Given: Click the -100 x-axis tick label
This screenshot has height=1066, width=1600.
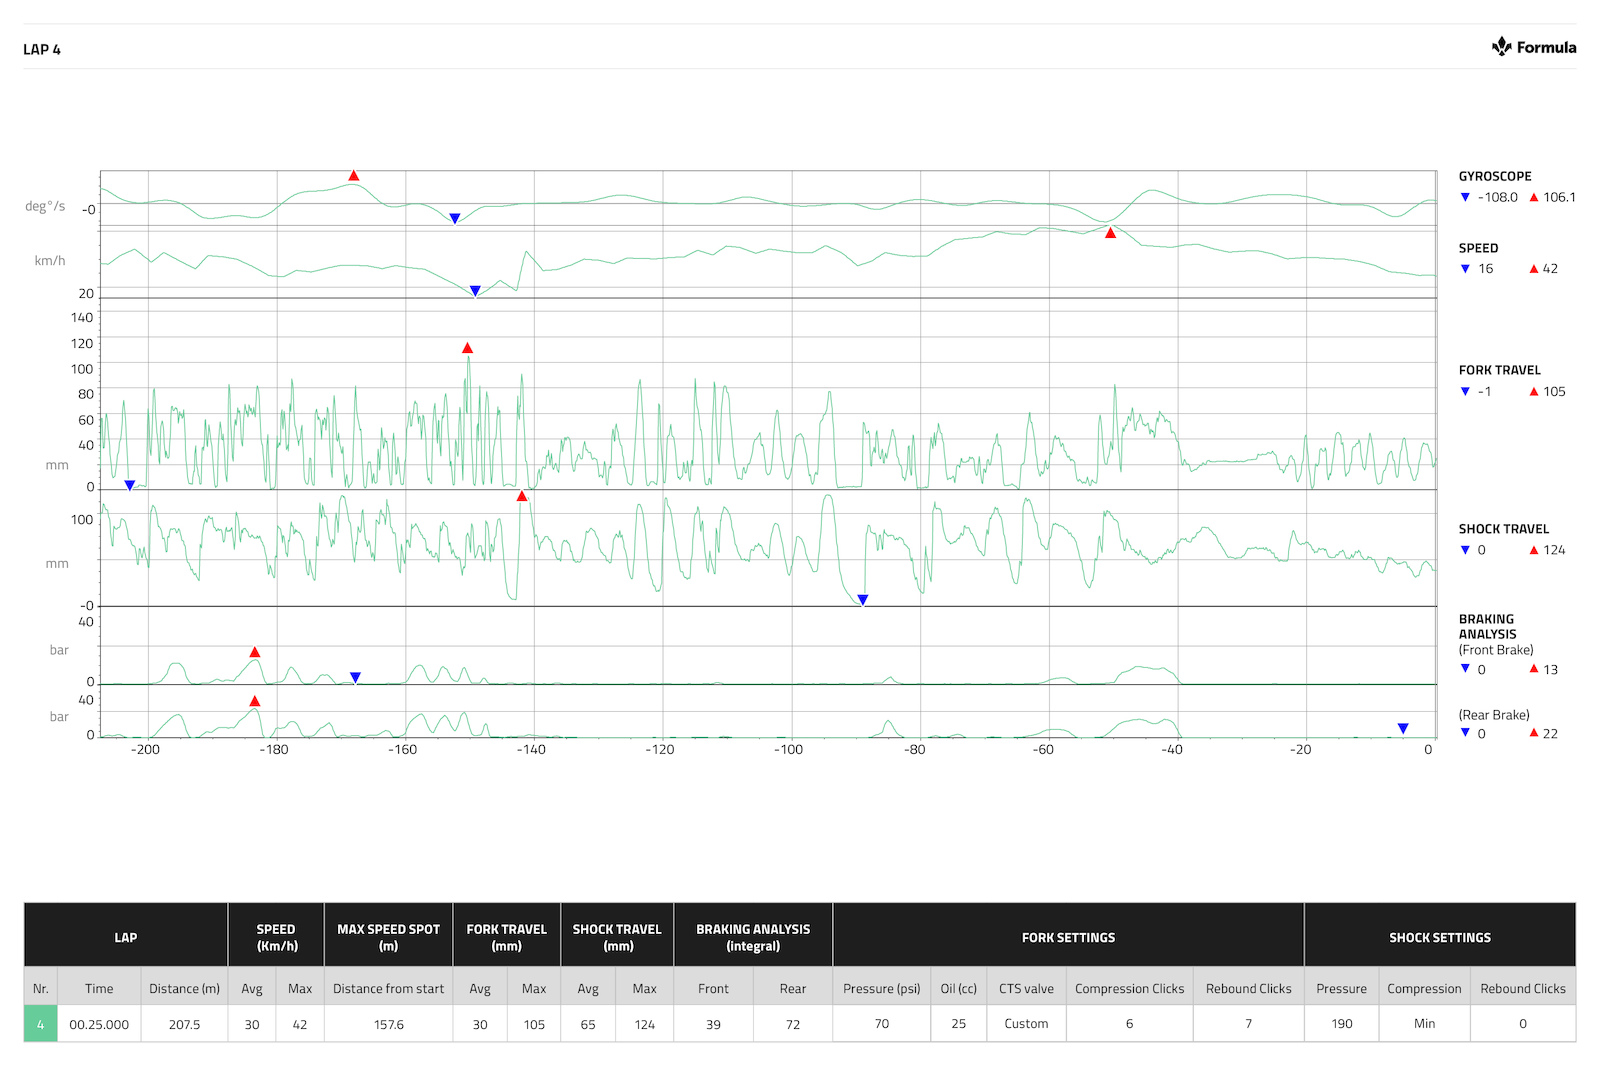Looking at the screenshot, I should [x=788, y=749].
